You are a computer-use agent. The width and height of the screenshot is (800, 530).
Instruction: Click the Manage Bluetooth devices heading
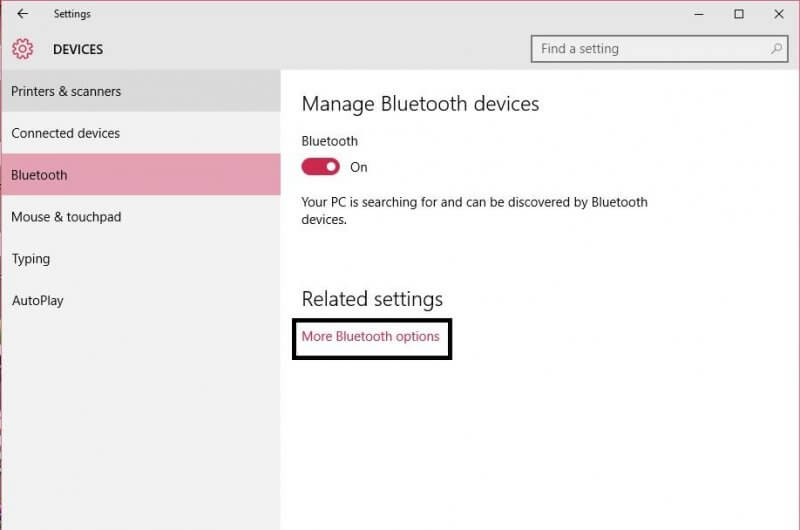click(x=420, y=104)
